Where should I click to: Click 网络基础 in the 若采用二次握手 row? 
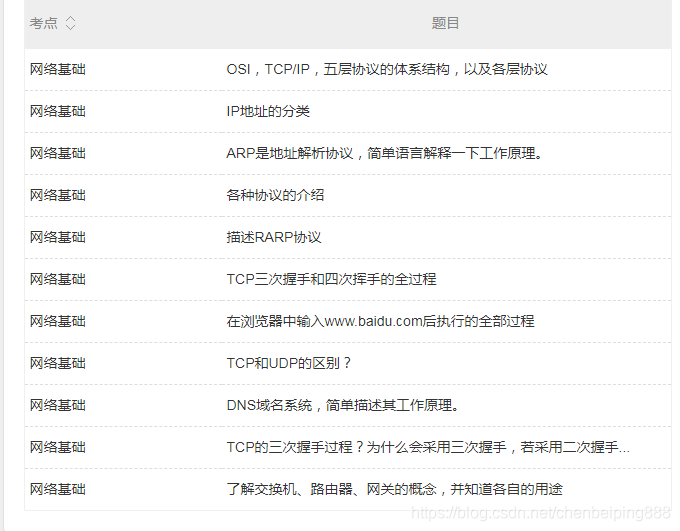coord(58,447)
